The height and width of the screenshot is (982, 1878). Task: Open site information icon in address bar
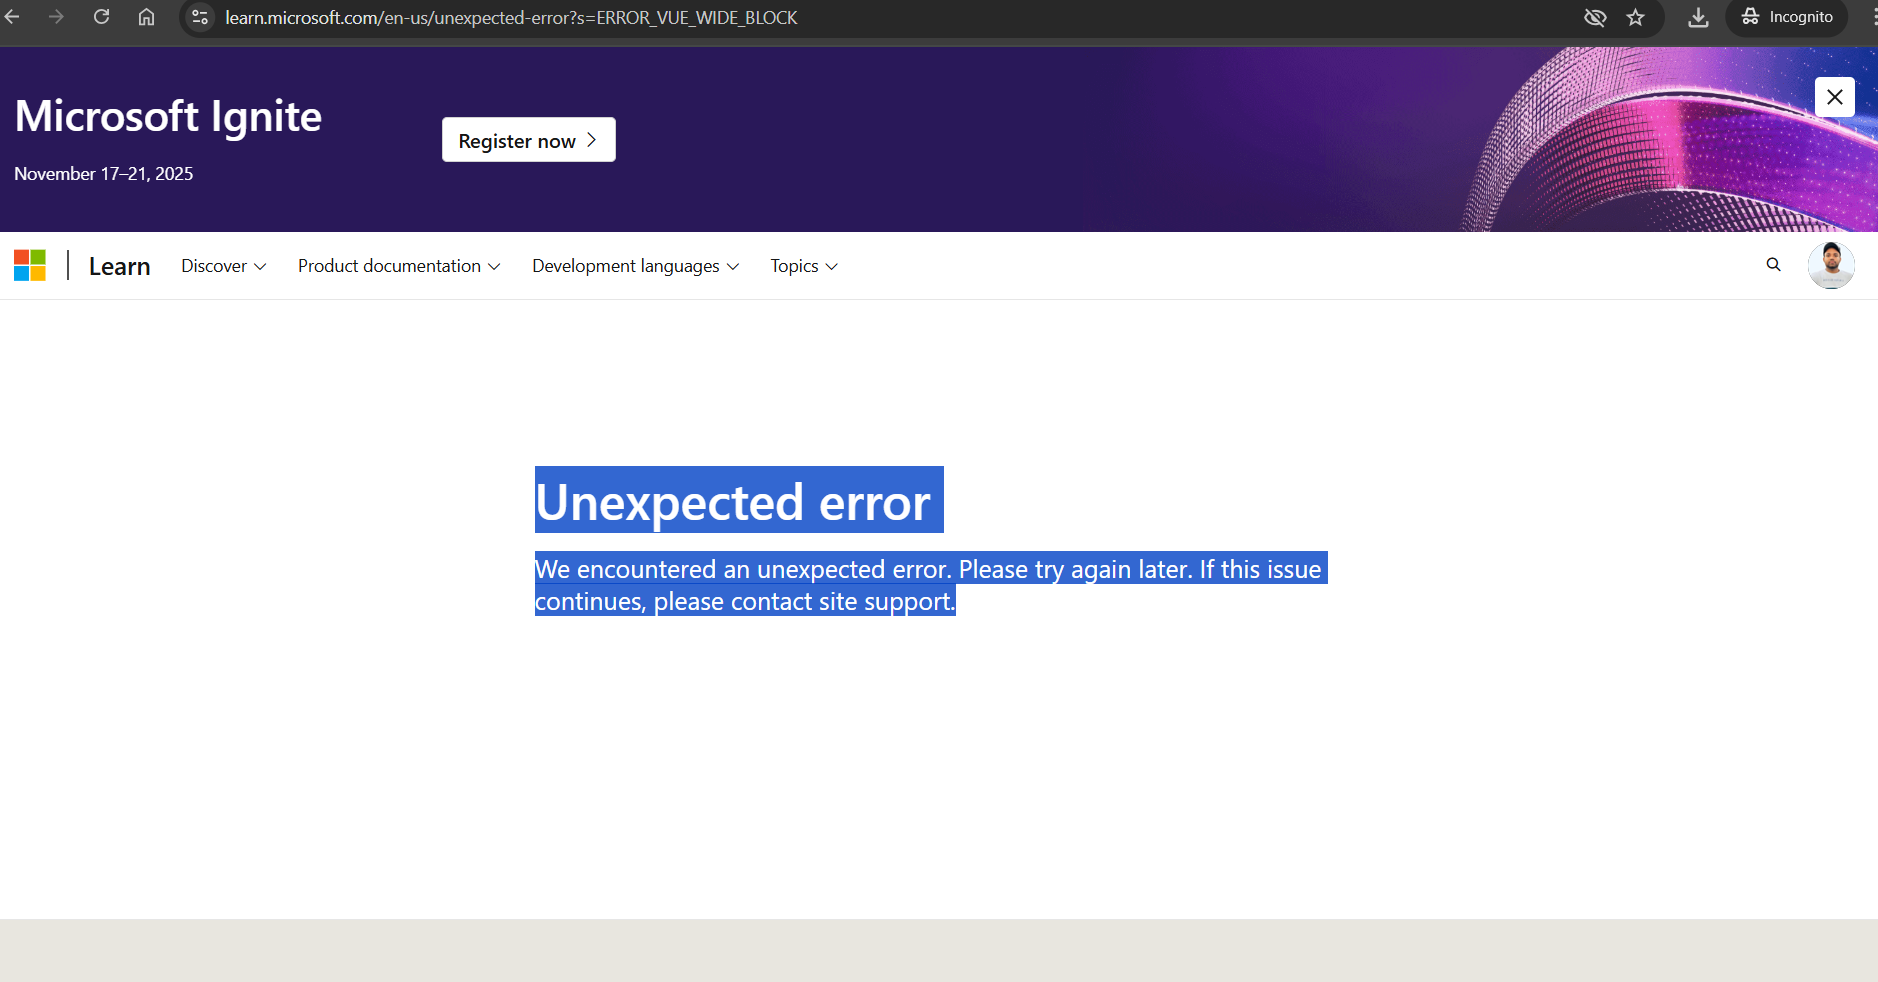pos(200,17)
